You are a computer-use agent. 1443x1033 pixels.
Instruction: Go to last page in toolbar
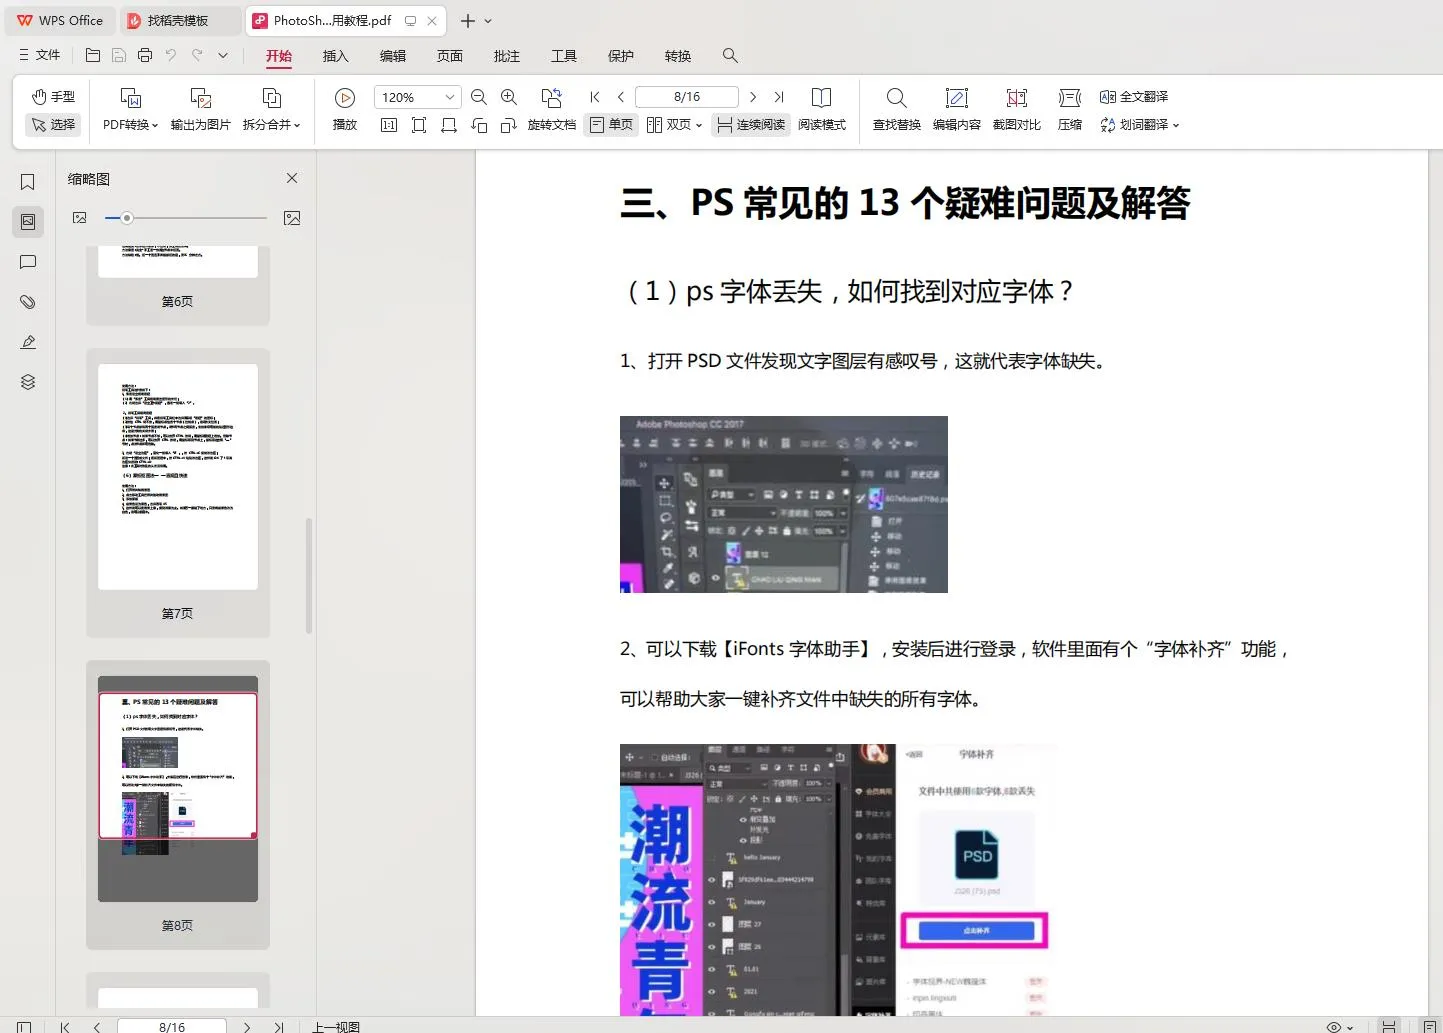[x=779, y=97]
